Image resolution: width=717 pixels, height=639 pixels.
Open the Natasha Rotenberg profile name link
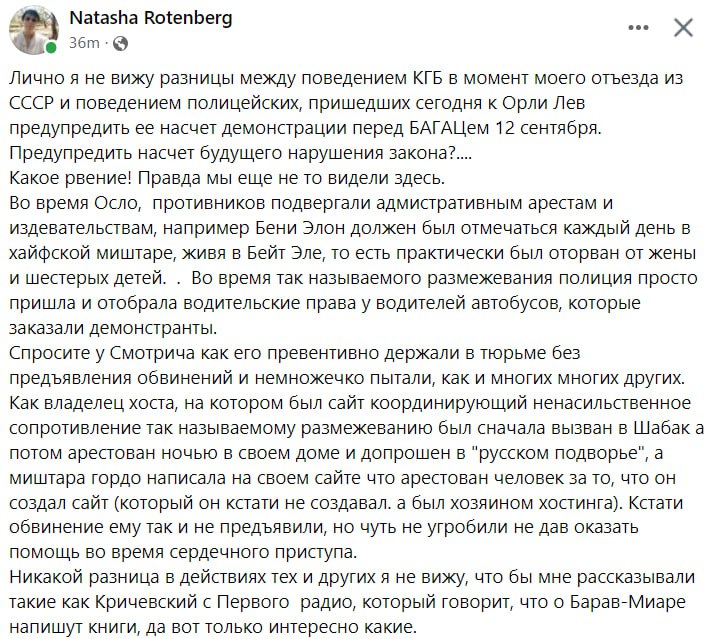pyautogui.click(x=151, y=18)
